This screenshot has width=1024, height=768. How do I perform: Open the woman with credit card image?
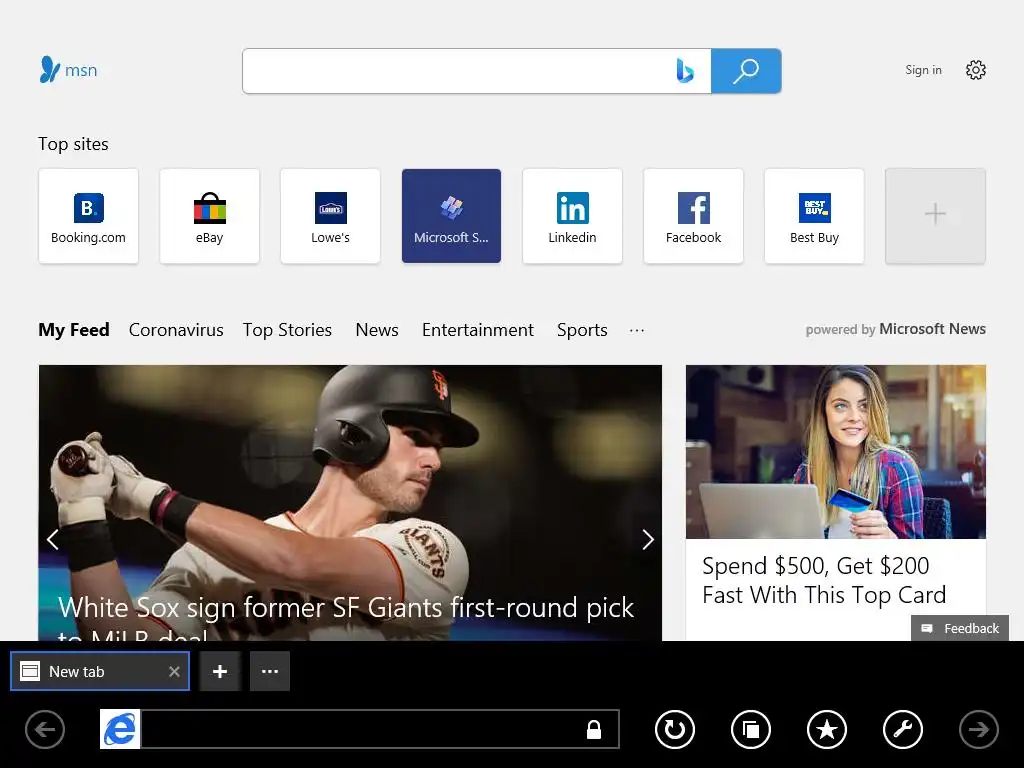pyautogui.click(x=836, y=452)
